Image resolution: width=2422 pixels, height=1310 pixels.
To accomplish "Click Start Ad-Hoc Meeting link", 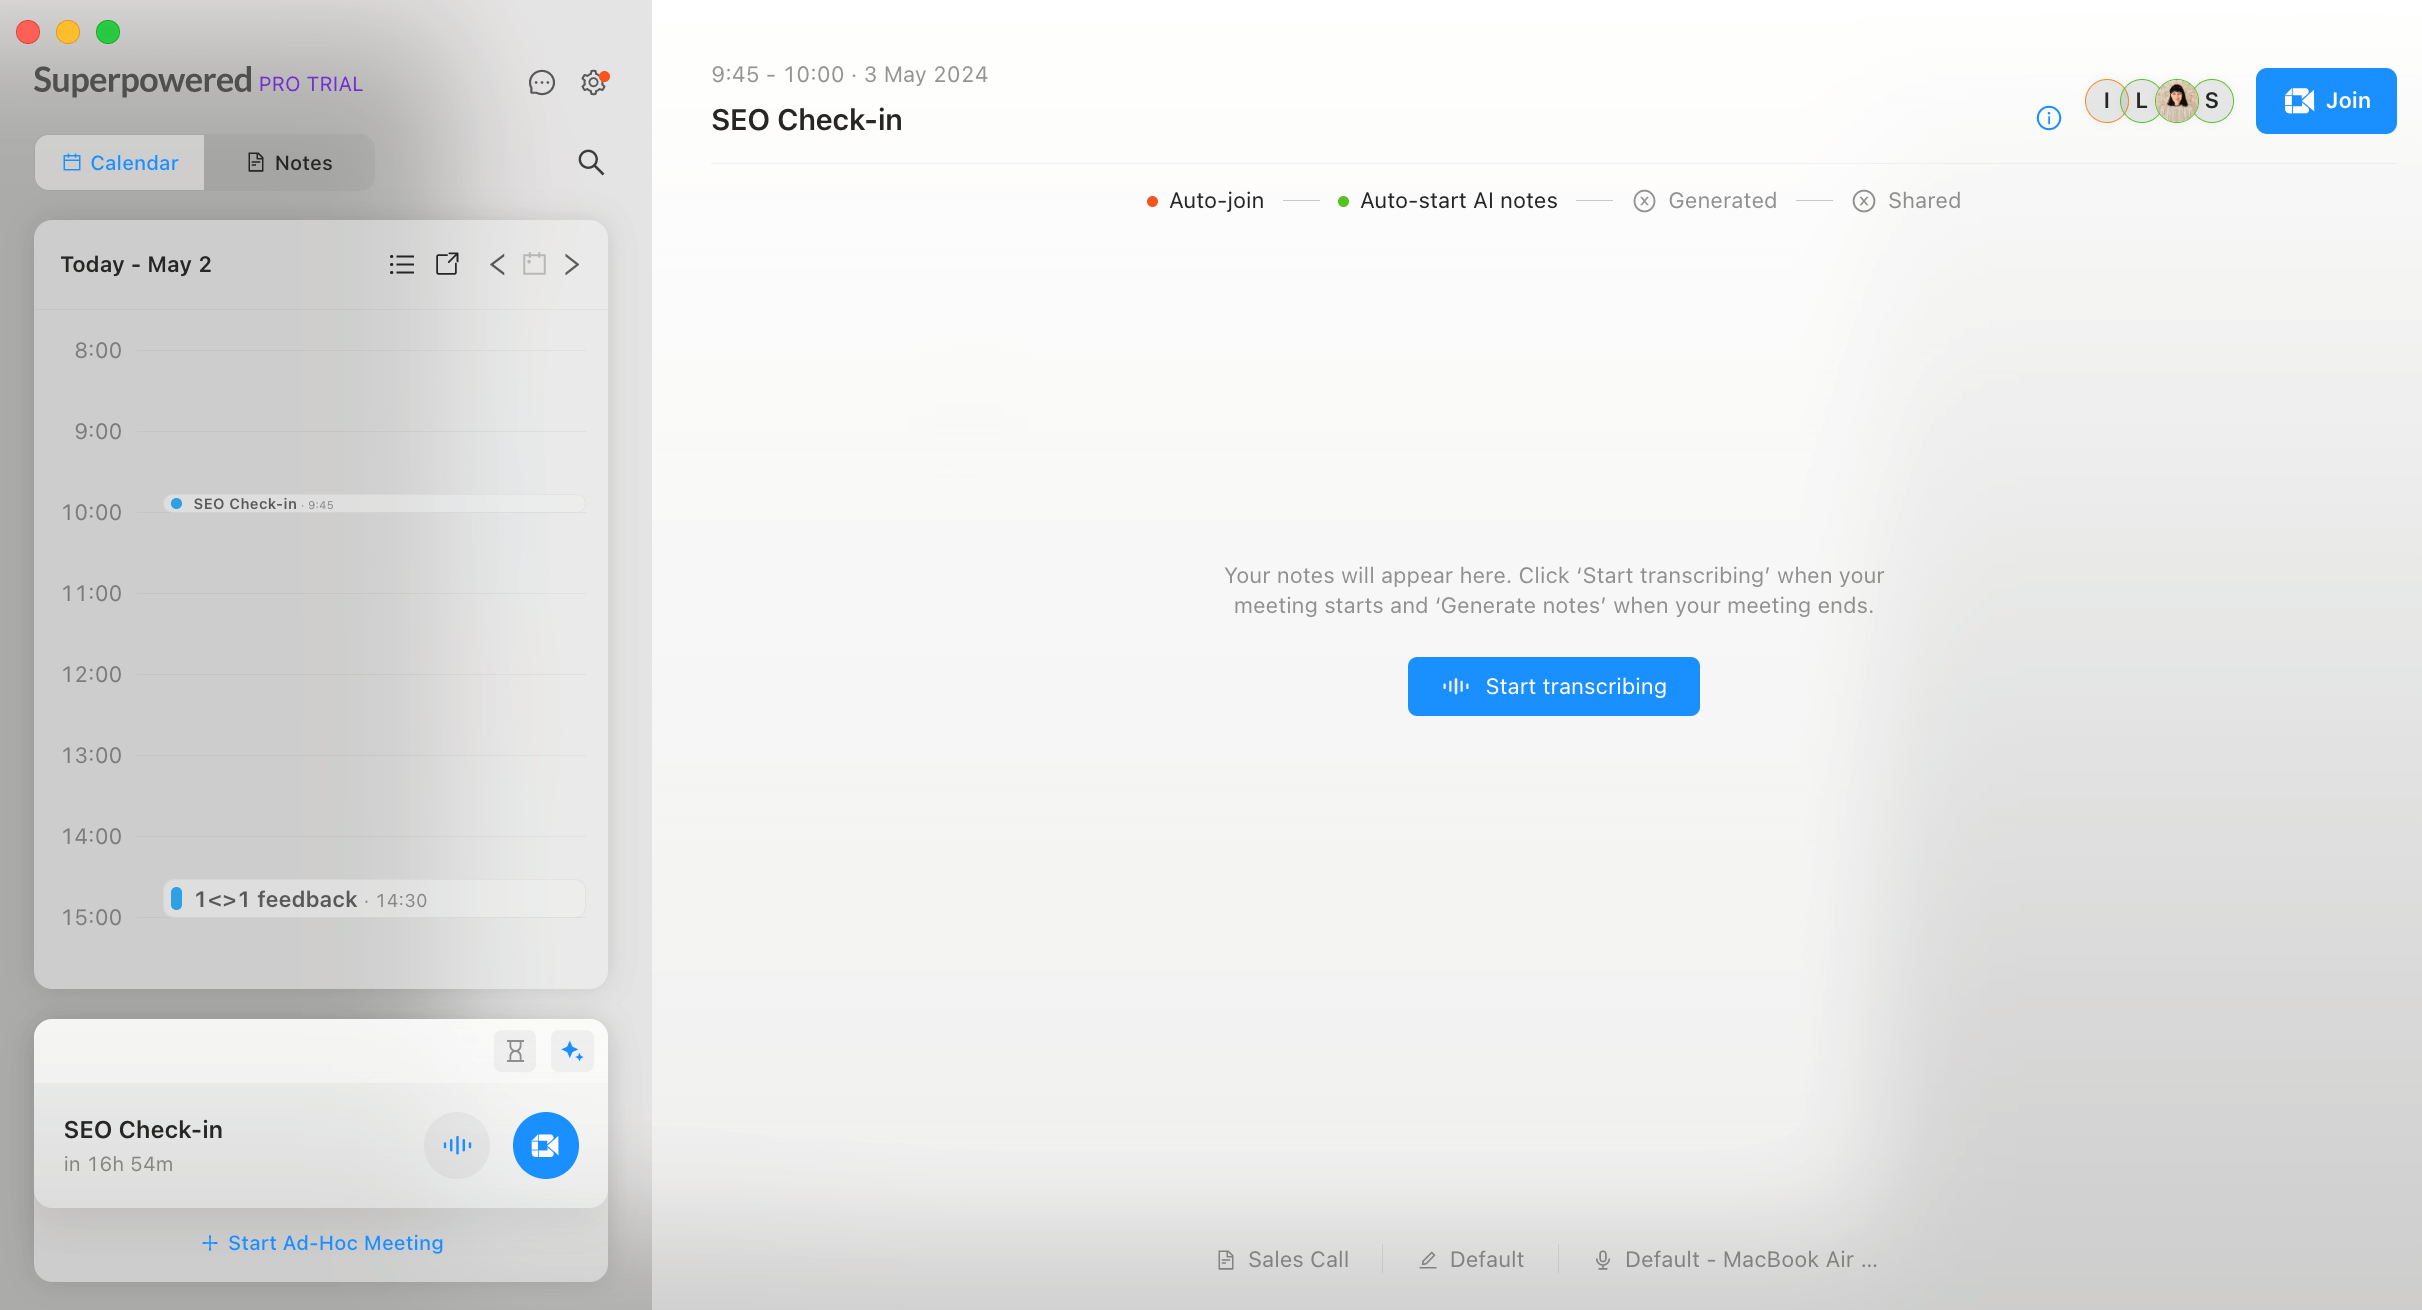I will pos(322,1243).
